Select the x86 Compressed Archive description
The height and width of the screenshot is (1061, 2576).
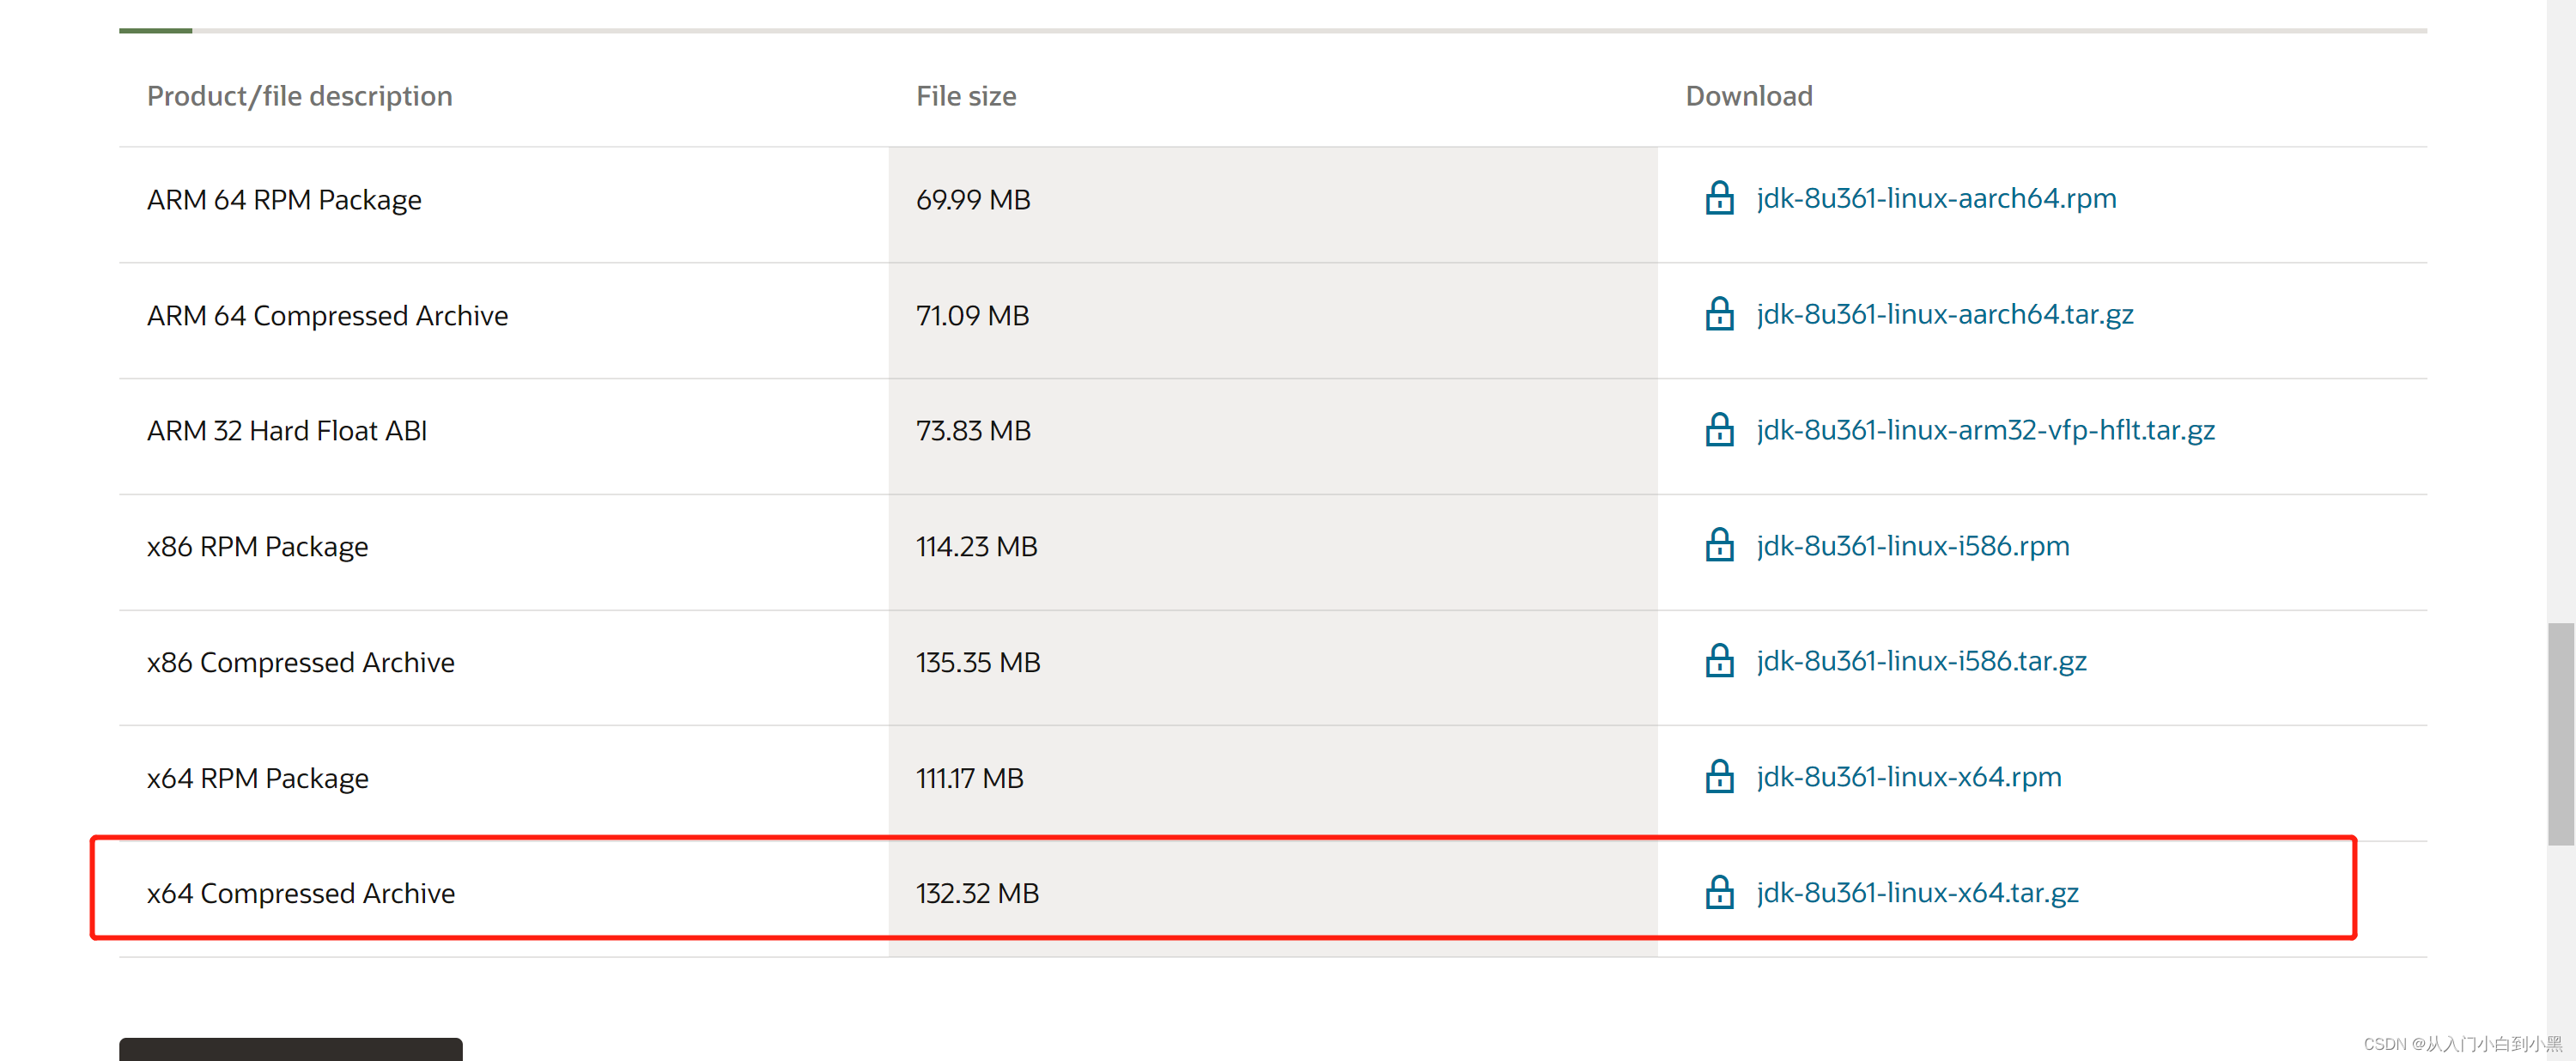(x=300, y=662)
